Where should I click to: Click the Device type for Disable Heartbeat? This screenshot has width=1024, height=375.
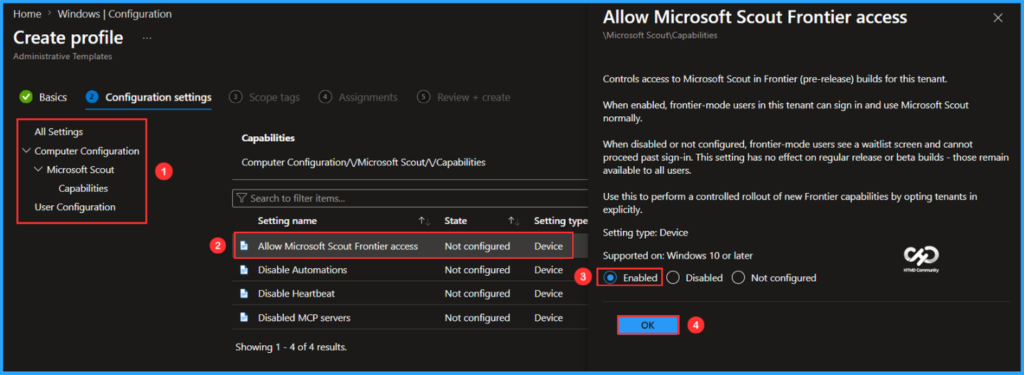[548, 293]
